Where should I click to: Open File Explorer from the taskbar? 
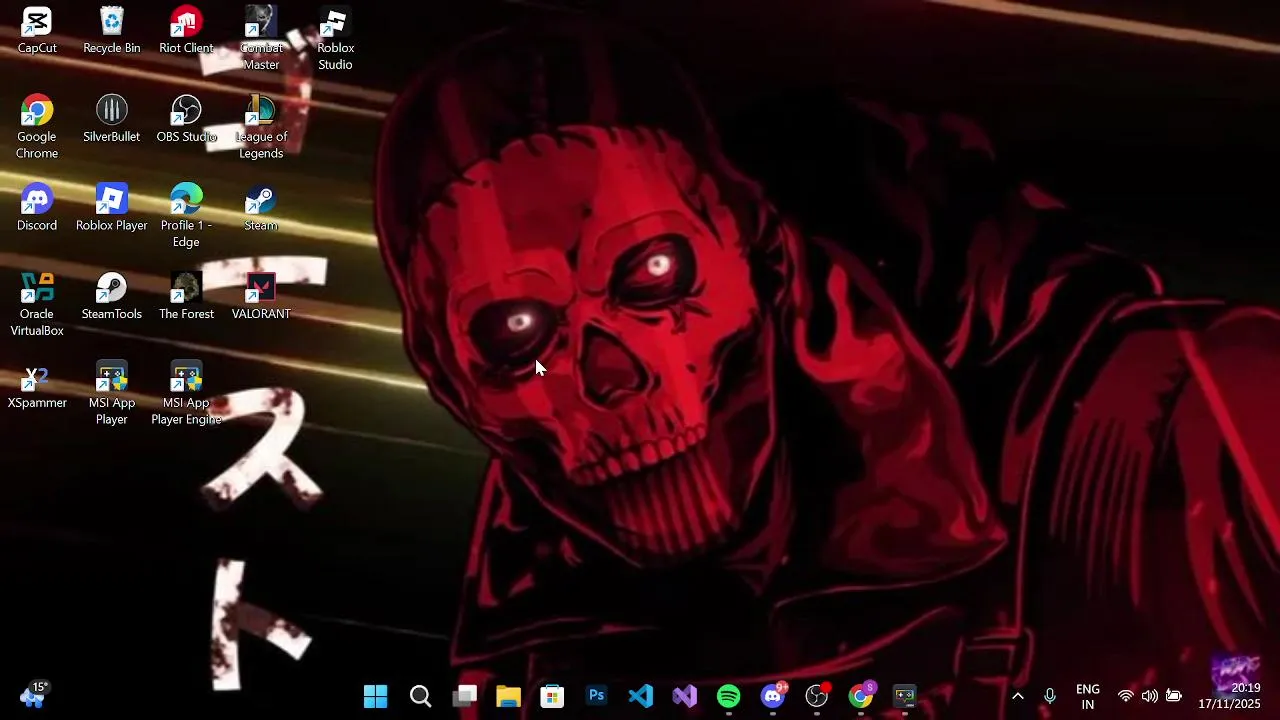(x=509, y=696)
